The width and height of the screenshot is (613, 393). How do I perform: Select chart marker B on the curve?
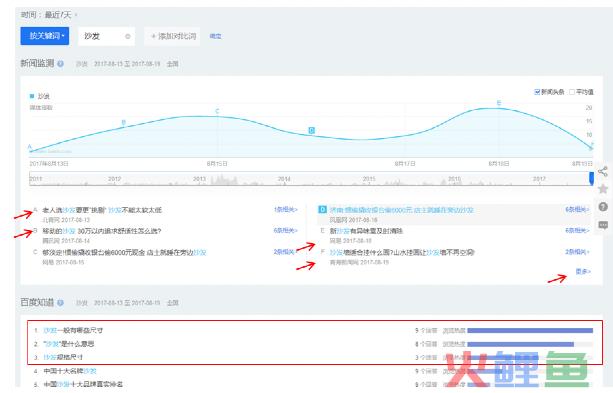(x=124, y=122)
